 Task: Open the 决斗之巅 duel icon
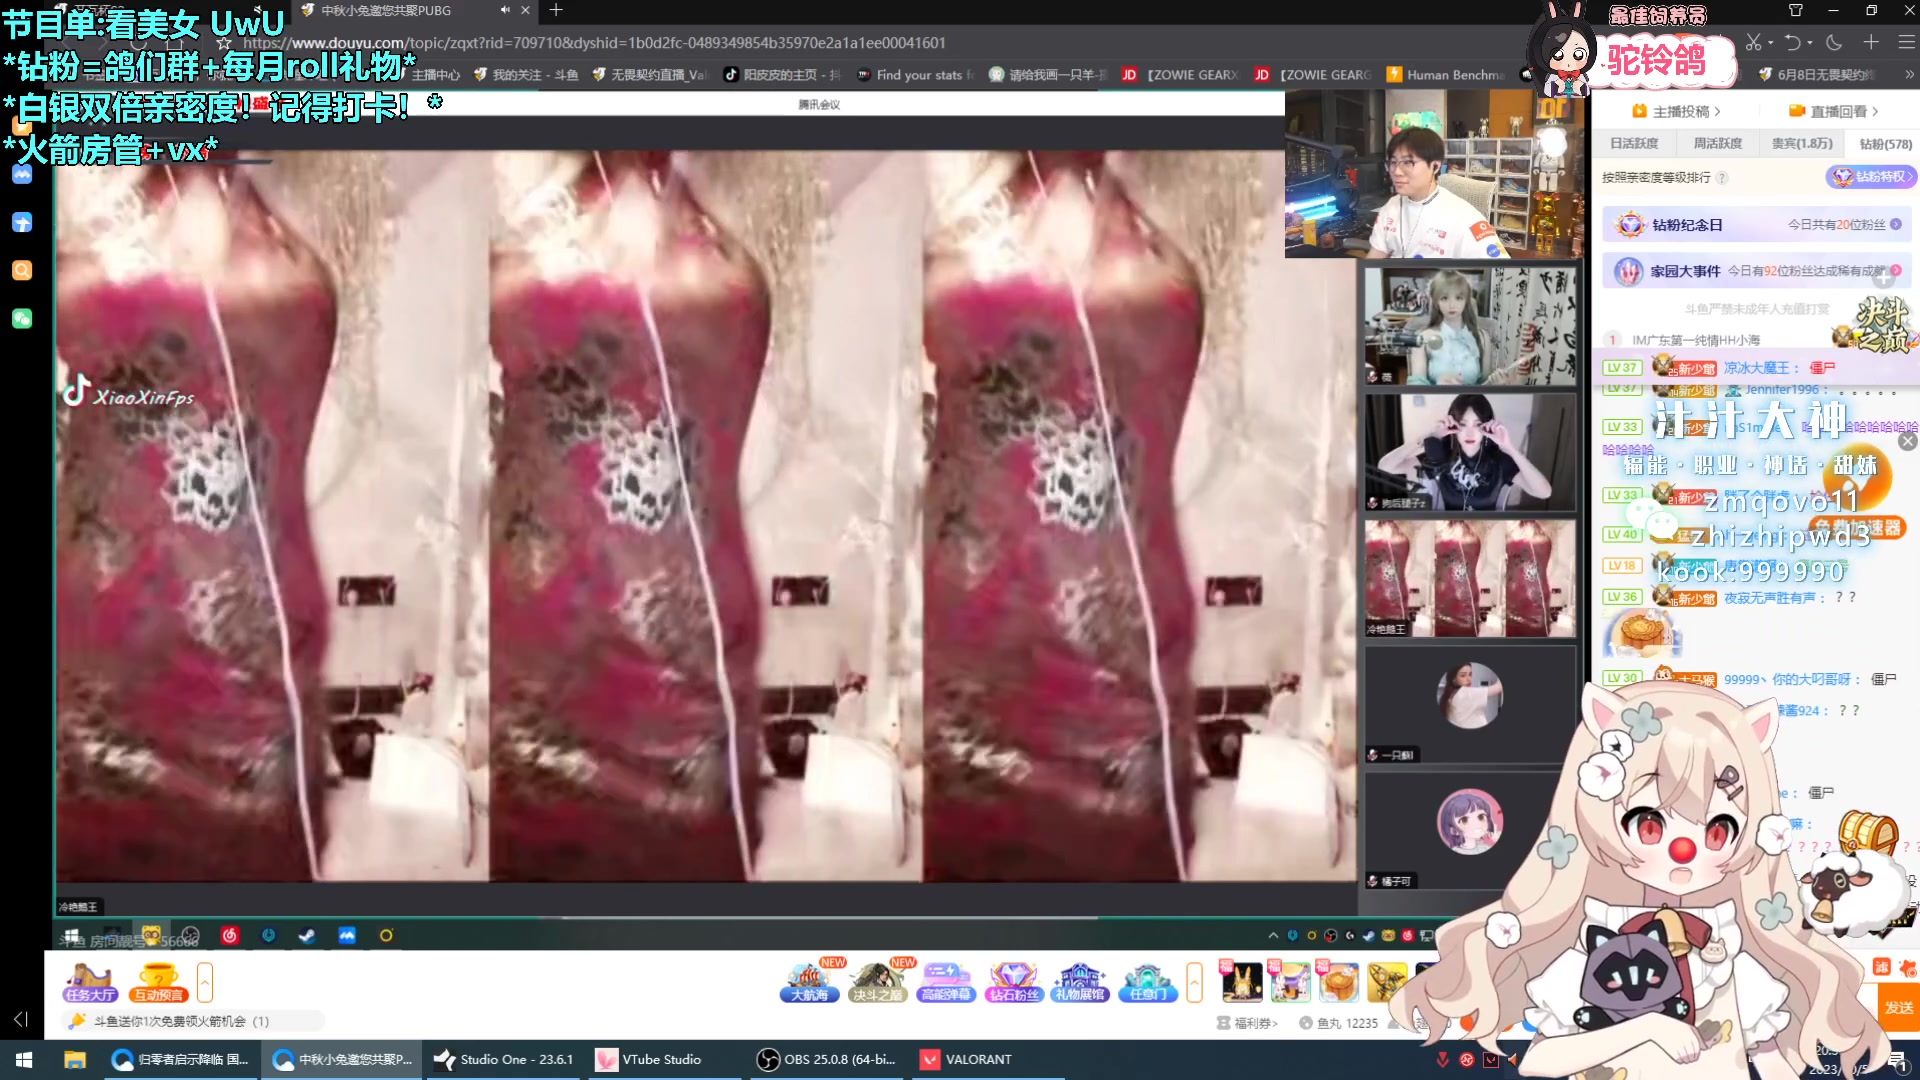point(877,982)
